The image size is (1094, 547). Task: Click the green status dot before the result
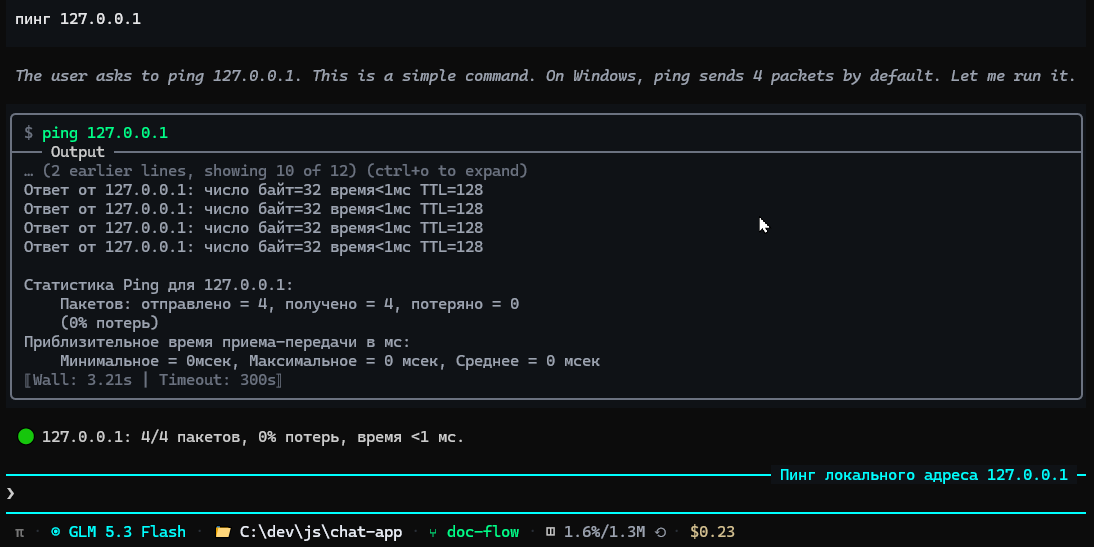click(26, 437)
